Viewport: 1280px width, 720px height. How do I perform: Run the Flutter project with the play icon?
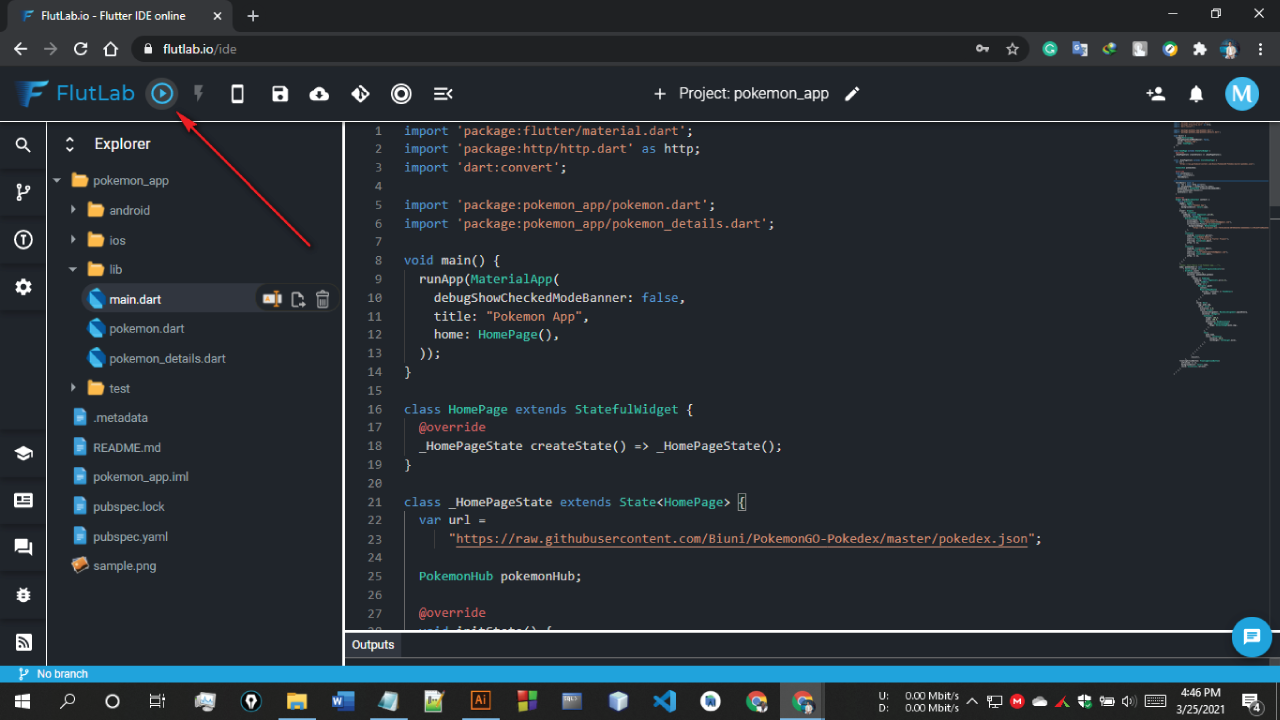[x=161, y=93]
